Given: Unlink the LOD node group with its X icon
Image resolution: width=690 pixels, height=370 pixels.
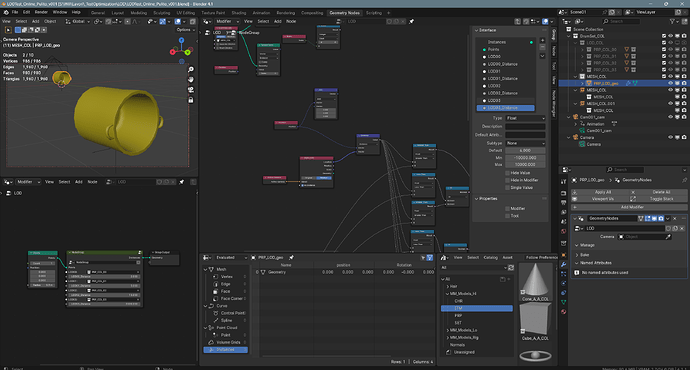Looking at the screenshot, I should coord(682,228).
